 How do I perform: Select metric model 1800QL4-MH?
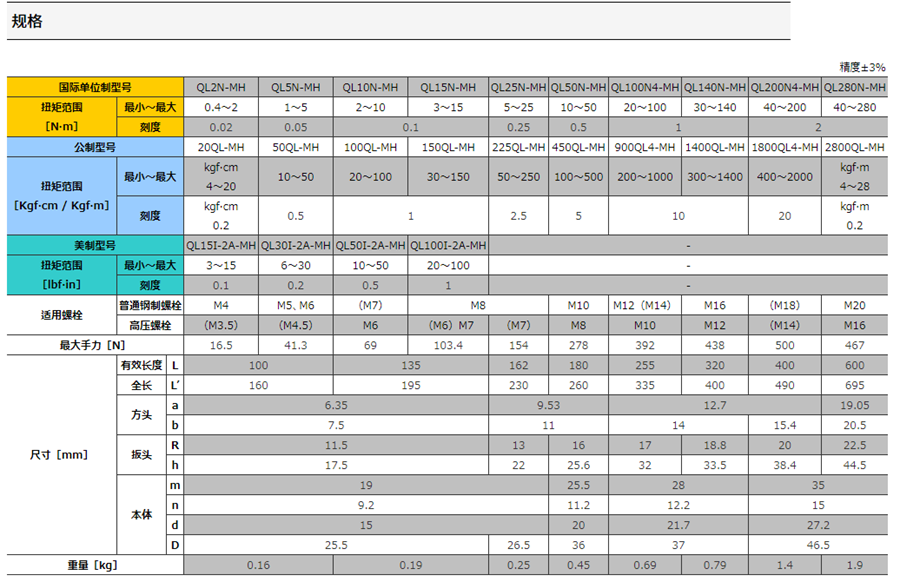pyautogui.click(x=785, y=147)
